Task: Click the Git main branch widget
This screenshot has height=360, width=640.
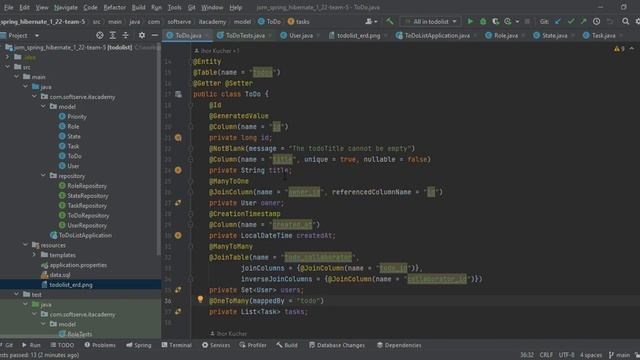Action: click(x=619, y=355)
